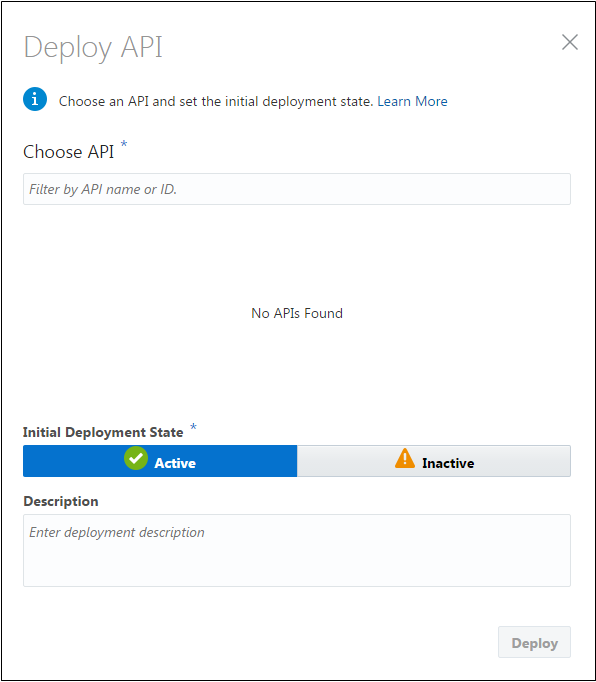Focus the Filter by API name field
Viewport: 596px width, 682px height.
(297, 189)
